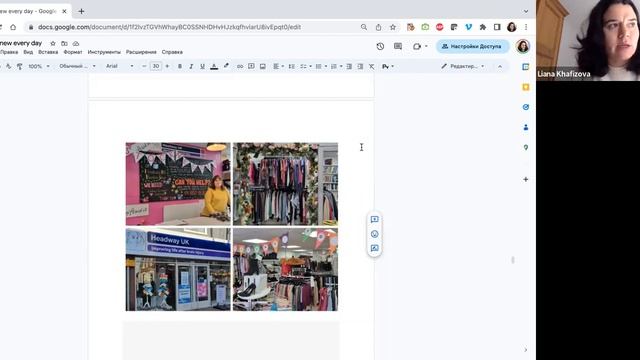Open the input tools dropdown
The image size is (640, 360).
click(388, 66)
